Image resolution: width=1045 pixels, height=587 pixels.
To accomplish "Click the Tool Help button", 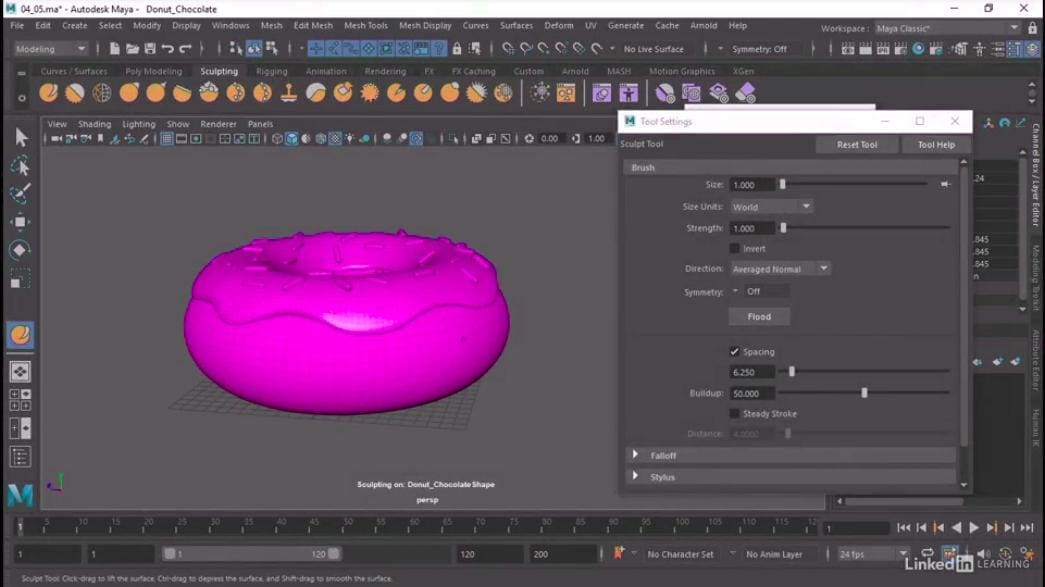I will (936, 144).
